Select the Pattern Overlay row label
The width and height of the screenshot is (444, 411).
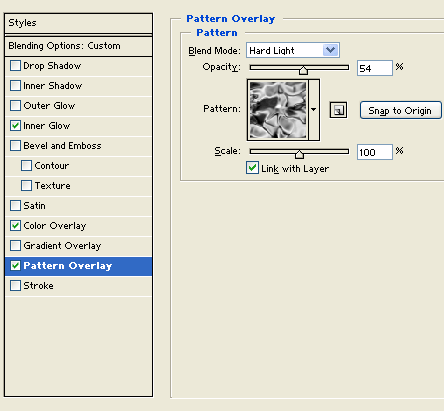(x=68, y=266)
